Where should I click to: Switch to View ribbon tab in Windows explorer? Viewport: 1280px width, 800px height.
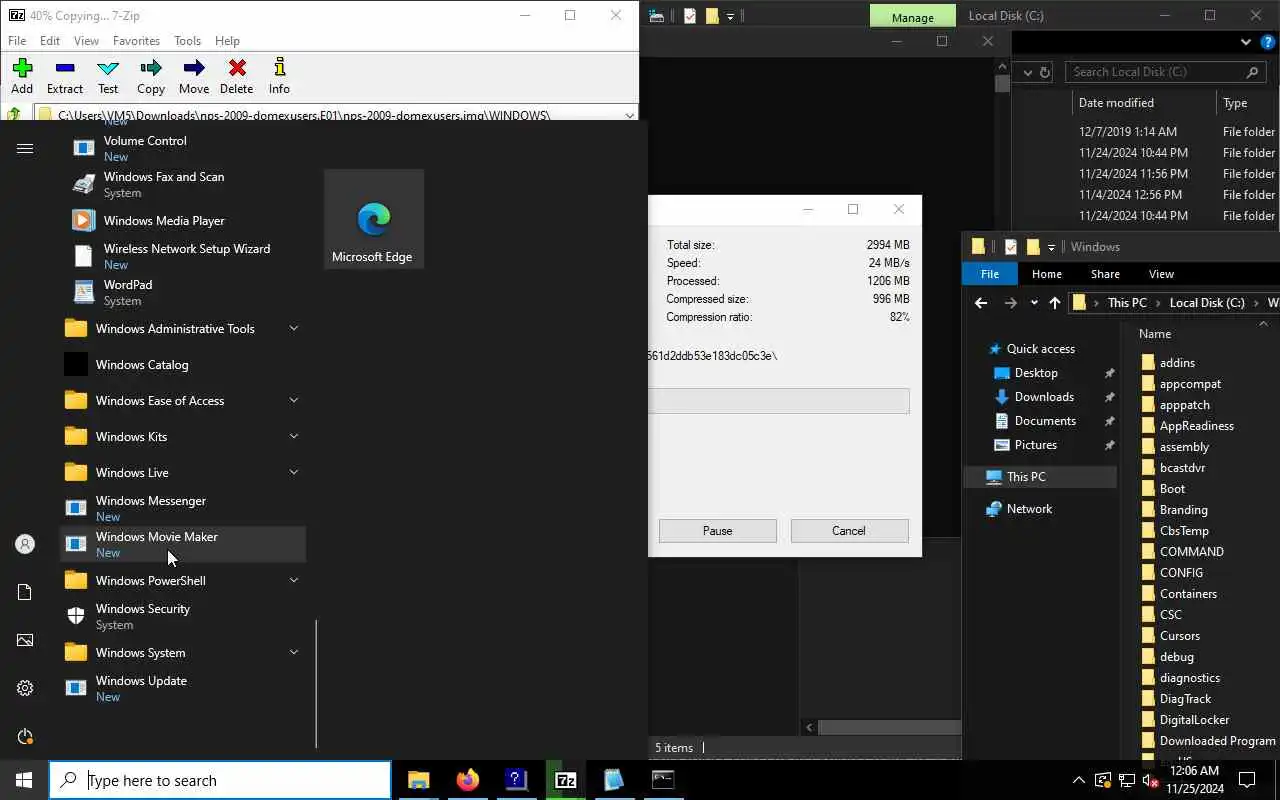(1161, 274)
